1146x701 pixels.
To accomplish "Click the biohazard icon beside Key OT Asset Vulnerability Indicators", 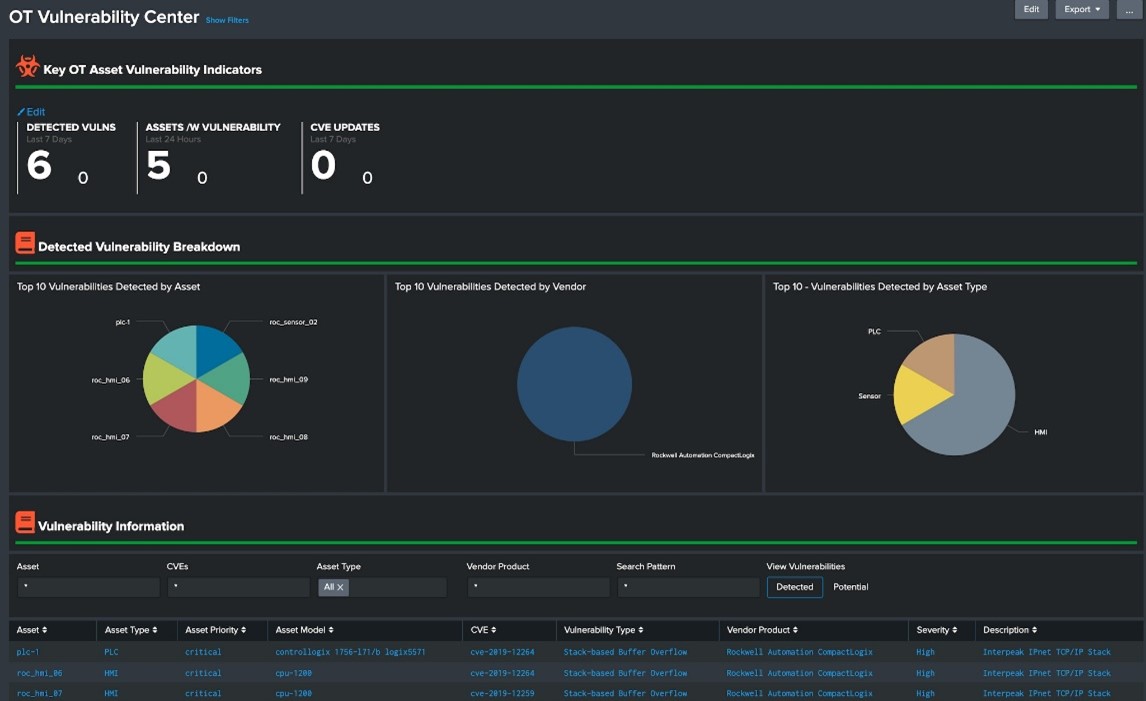I will point(26,67).
